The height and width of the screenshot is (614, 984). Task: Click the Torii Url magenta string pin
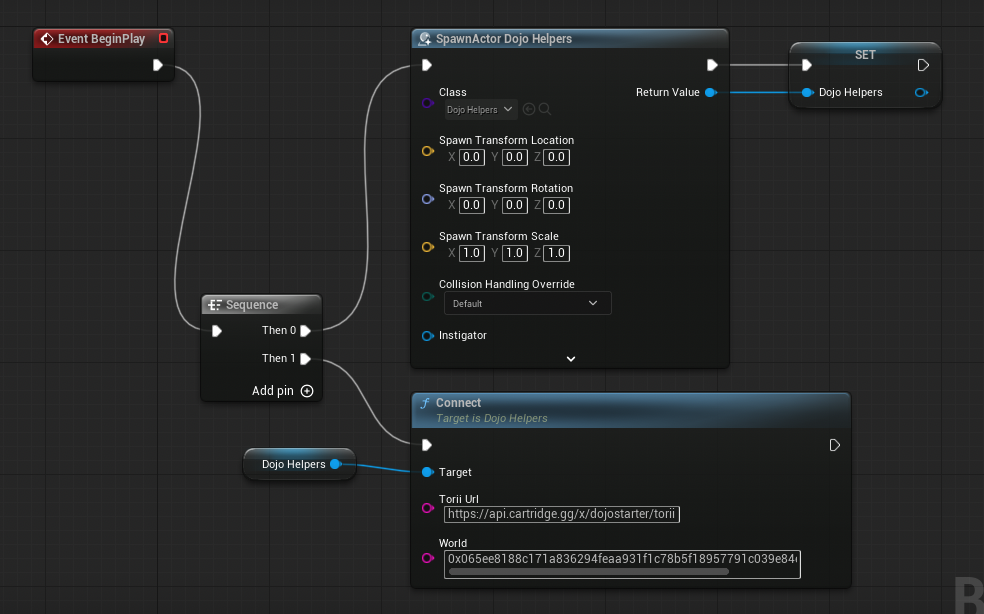427,508
